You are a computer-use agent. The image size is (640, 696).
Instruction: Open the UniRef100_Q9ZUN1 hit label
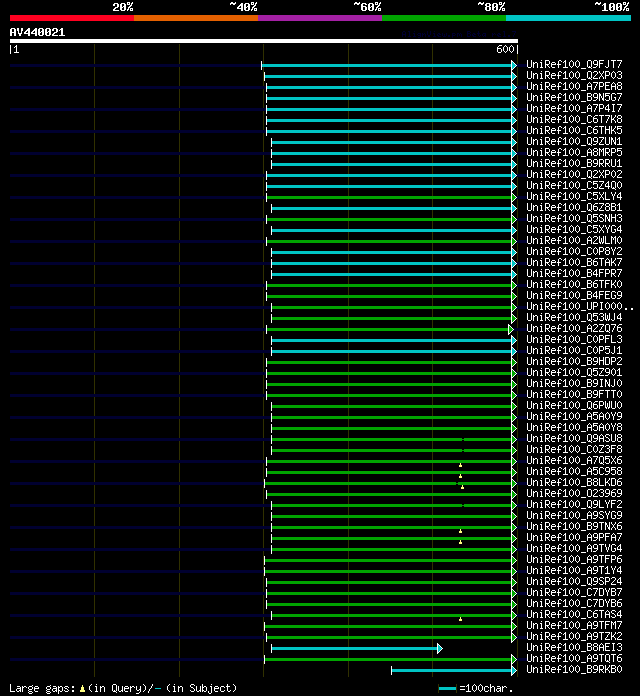(x=574, y=142)
